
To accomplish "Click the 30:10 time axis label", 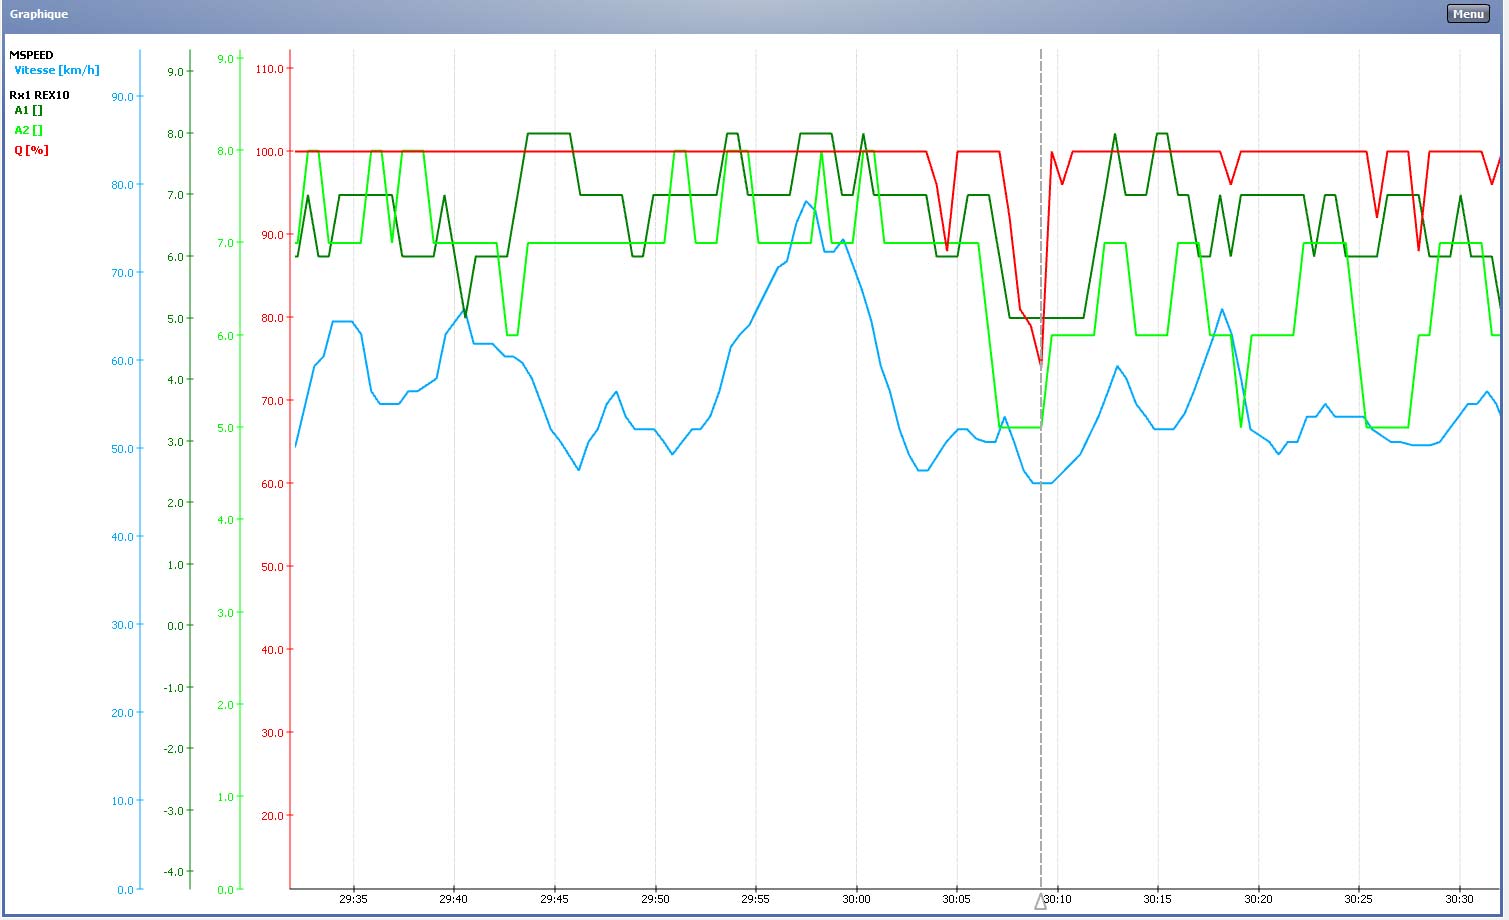I will 1058,899.
